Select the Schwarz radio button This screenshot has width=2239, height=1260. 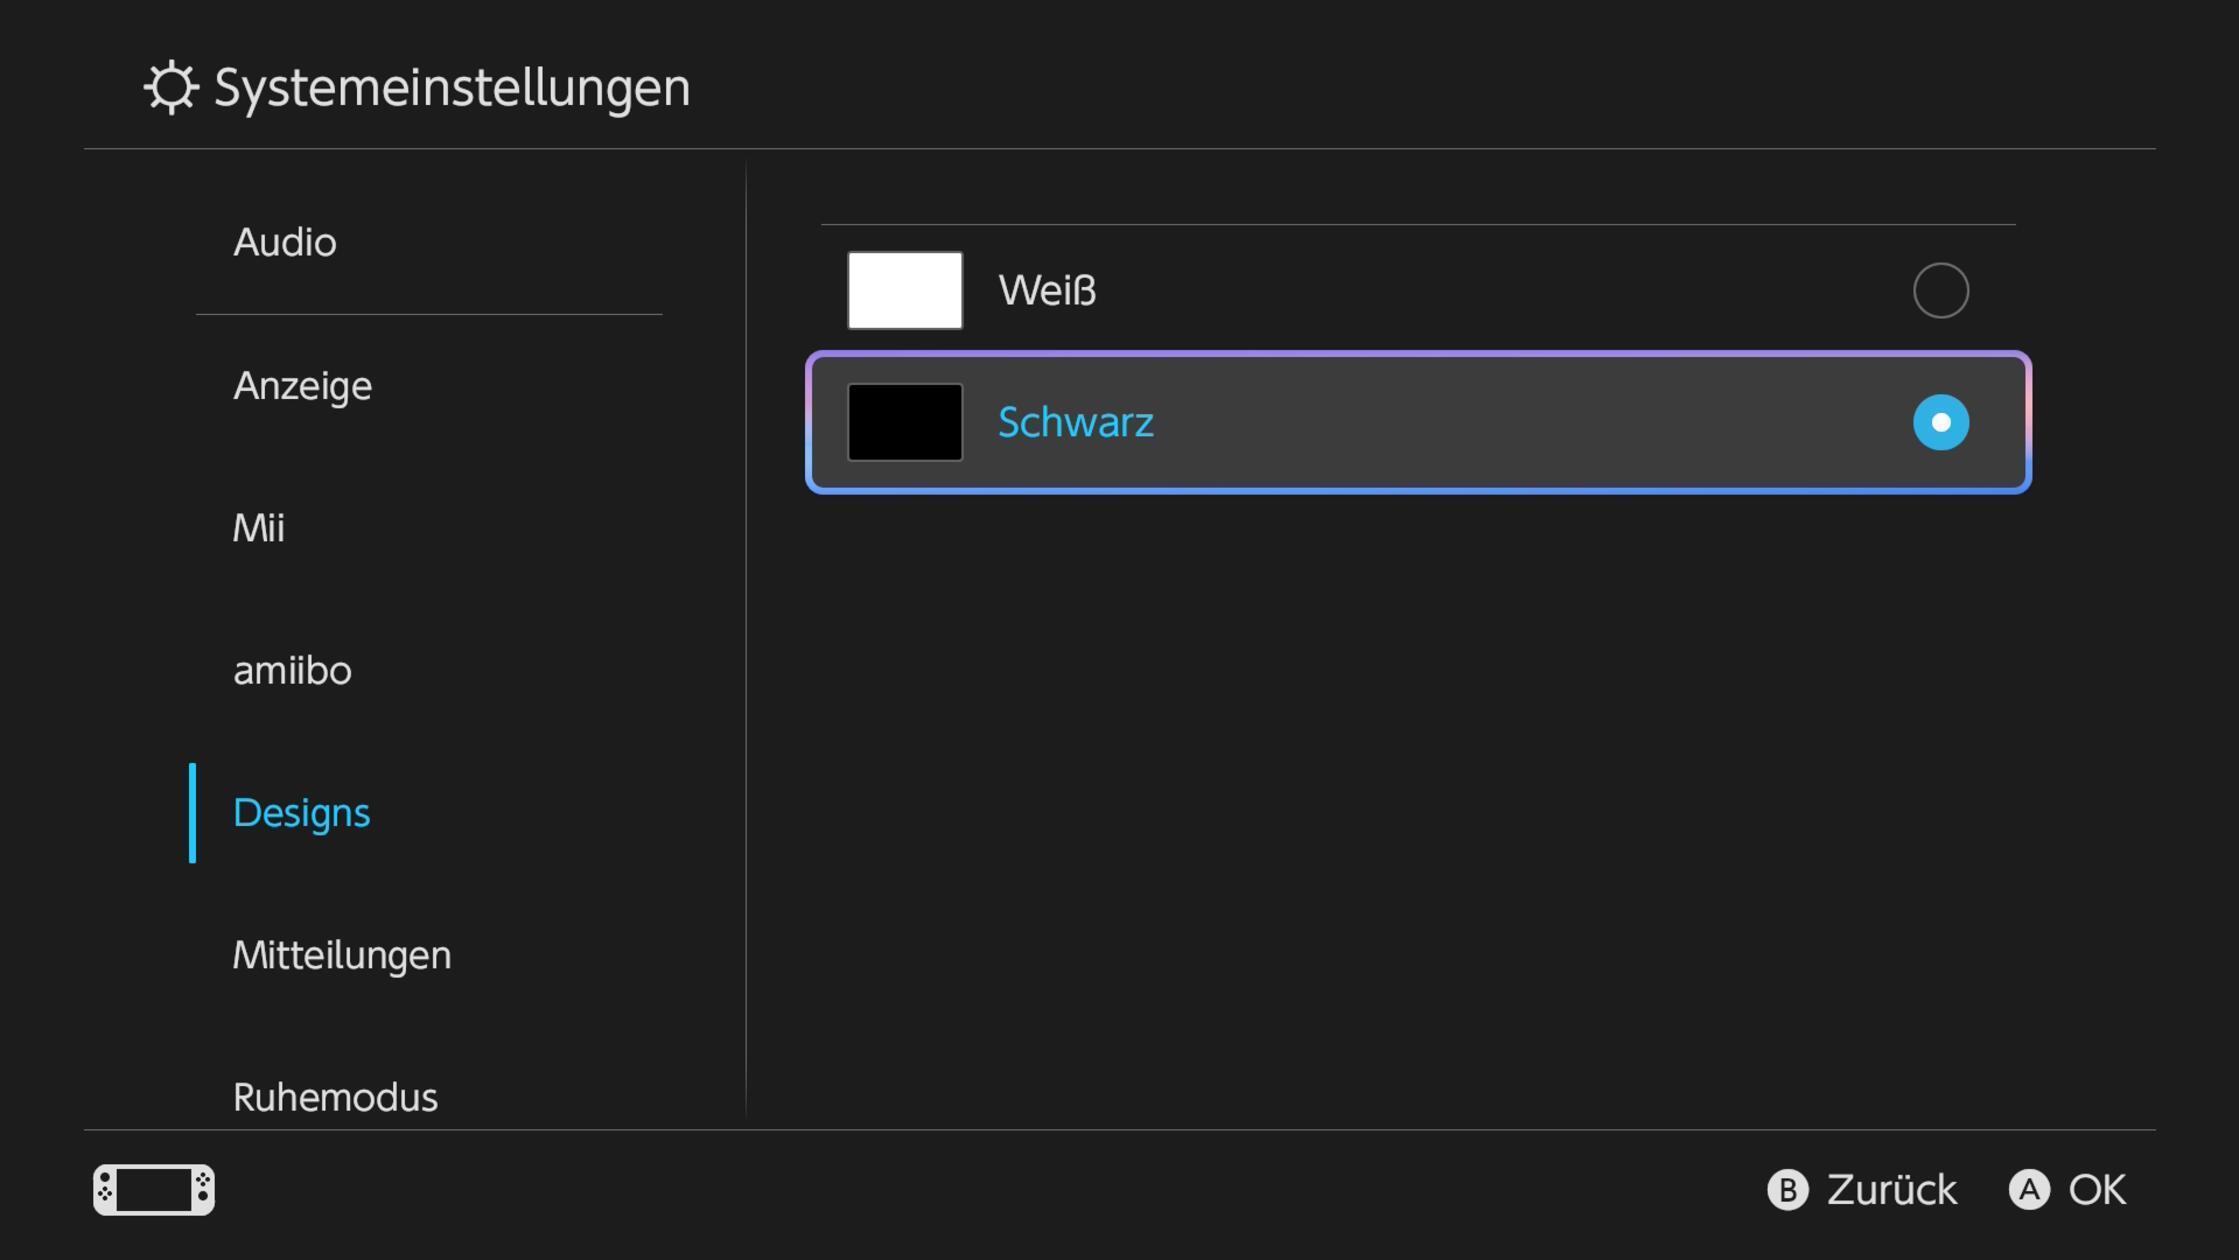1940,422
